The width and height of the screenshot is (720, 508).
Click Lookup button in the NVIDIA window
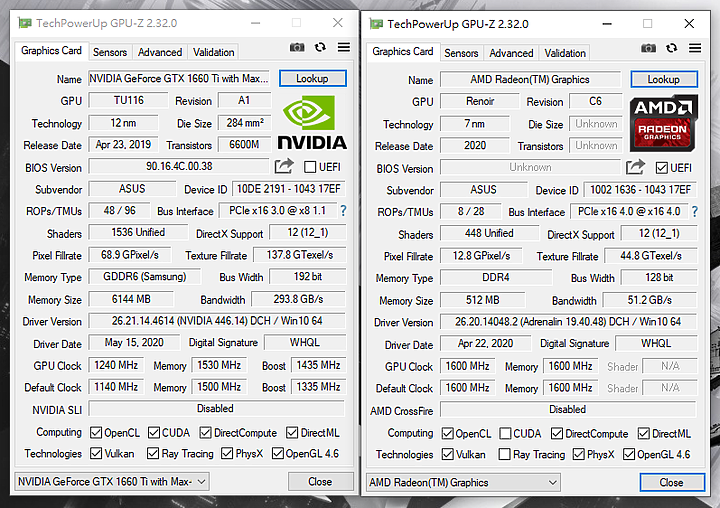312,79
